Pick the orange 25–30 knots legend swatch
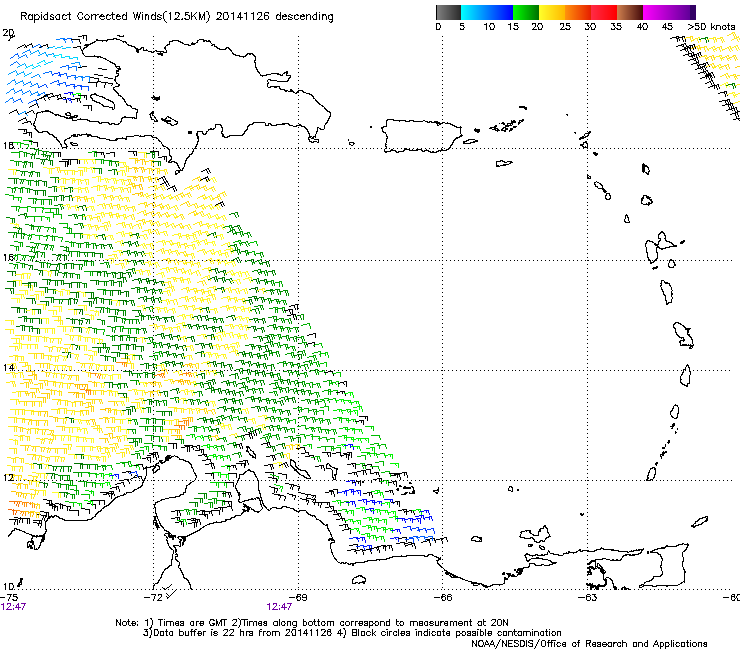The width and height of the screenshot is (740, 650). tap(578, 12)
